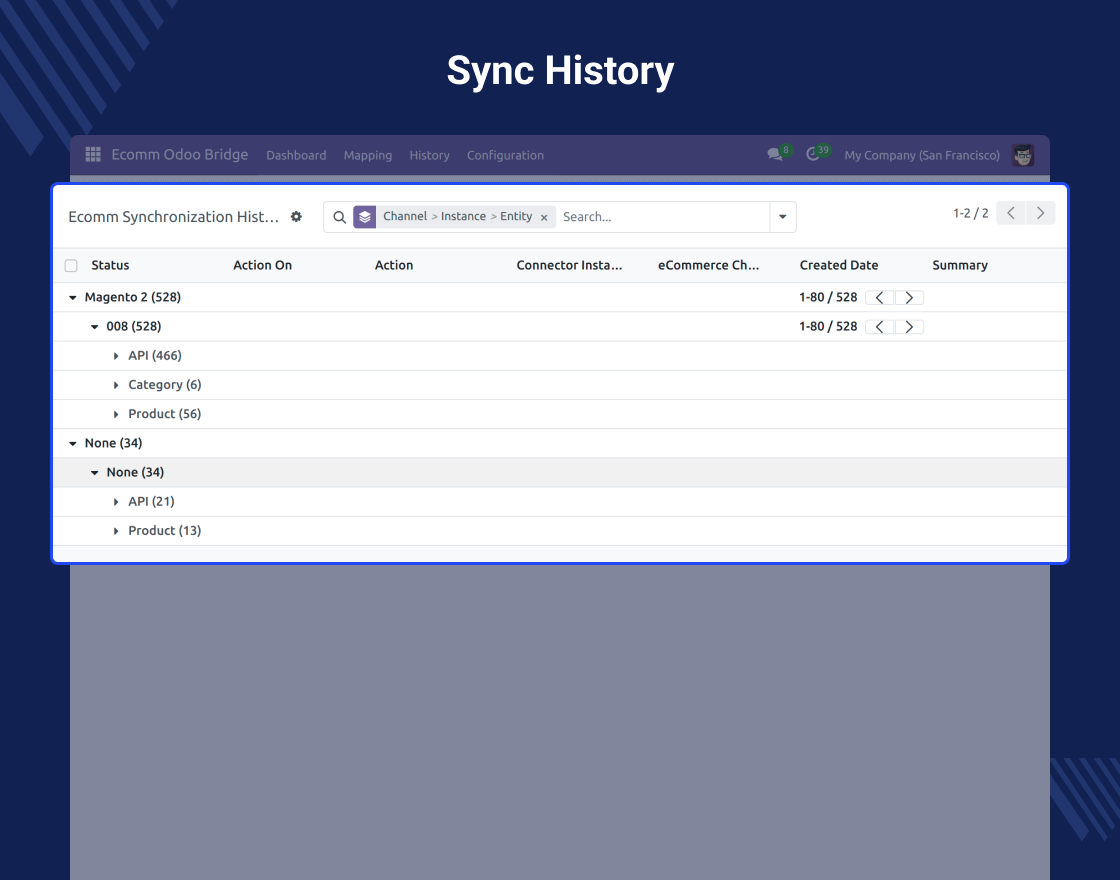Sort by the Summary column header
The width and height of the screenshot is (1120, 880).
click(x=960, y=265)
